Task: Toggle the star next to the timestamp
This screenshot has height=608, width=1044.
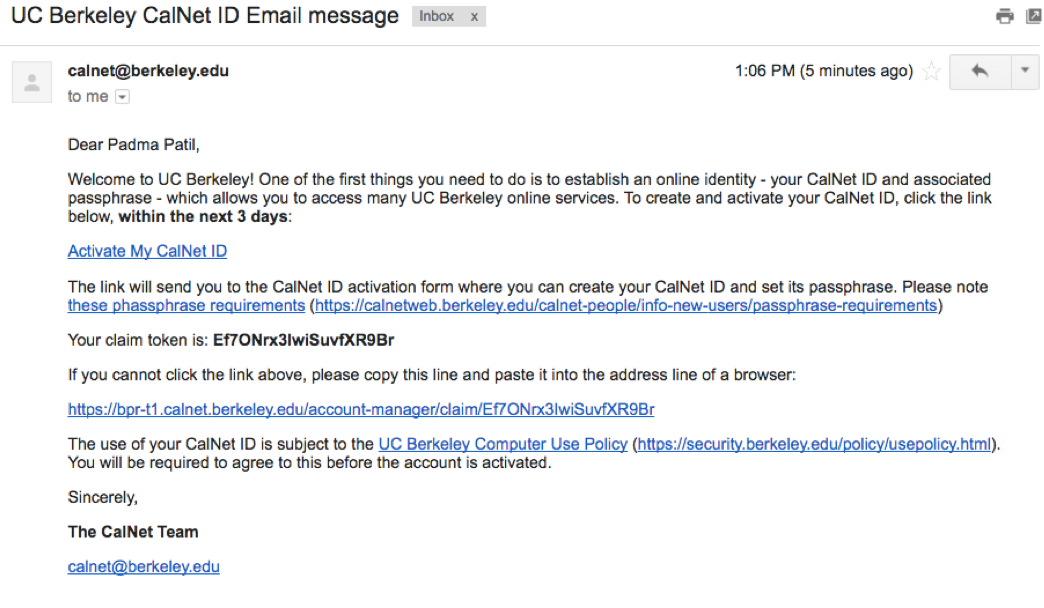Action: point(931,71)
